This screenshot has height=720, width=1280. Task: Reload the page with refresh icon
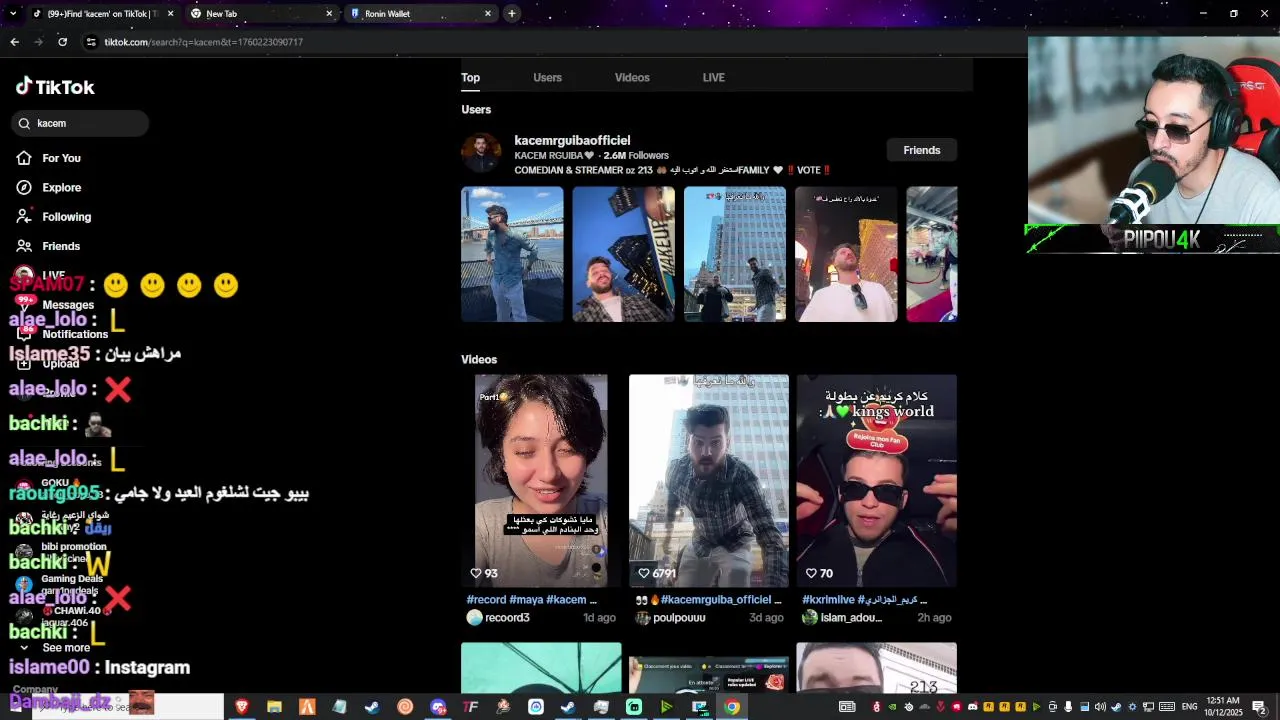tap(62, 42)
